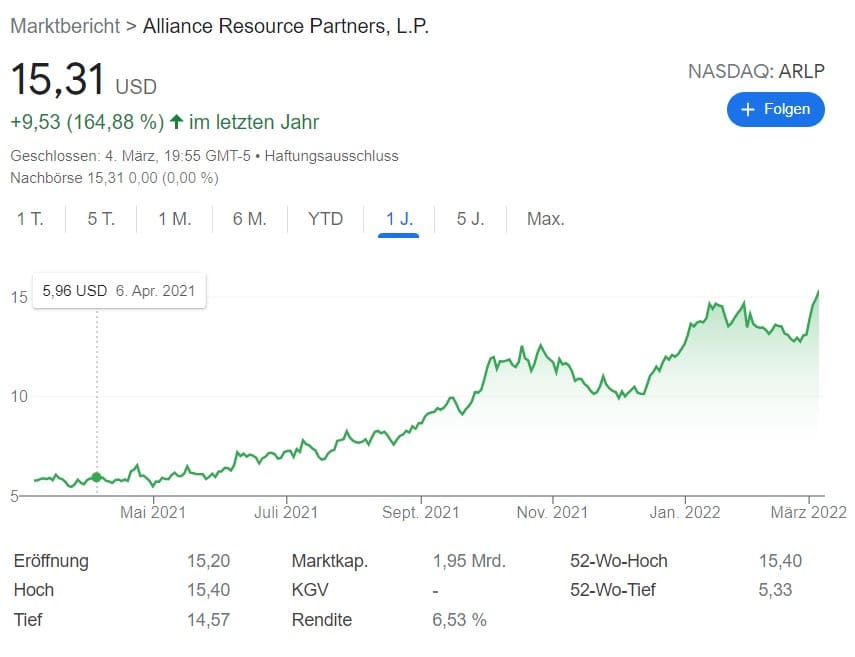
Task: Click the Jan. 2022 axis label
Action: point(685,513)
